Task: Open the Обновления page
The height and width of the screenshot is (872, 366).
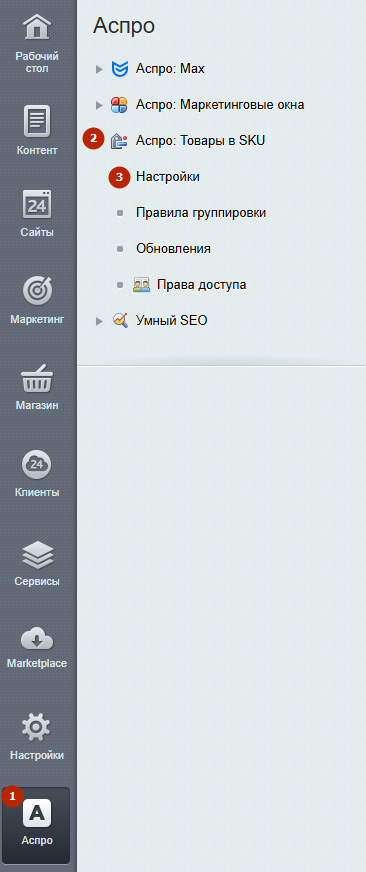Action: 173,249
